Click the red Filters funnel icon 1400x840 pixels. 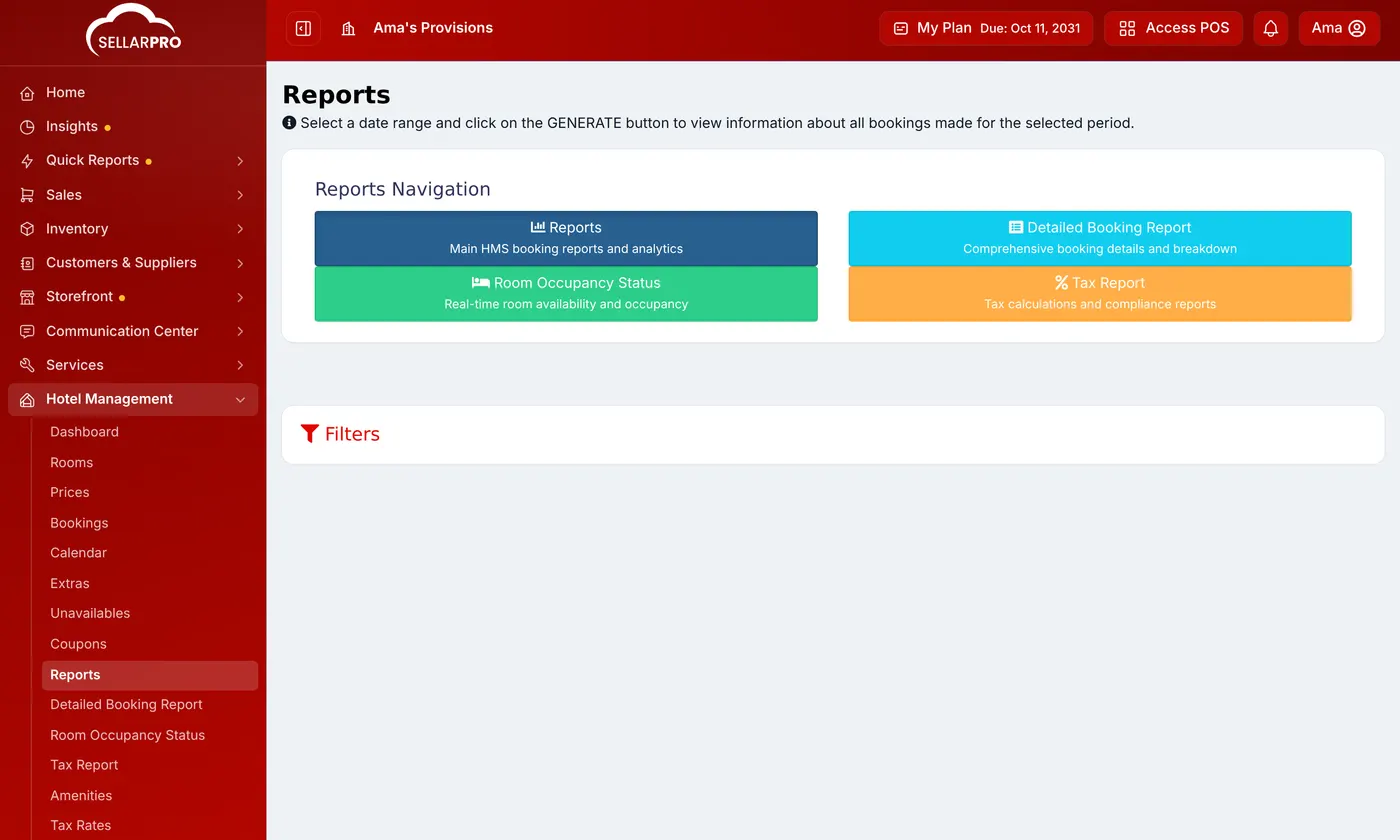310,434
